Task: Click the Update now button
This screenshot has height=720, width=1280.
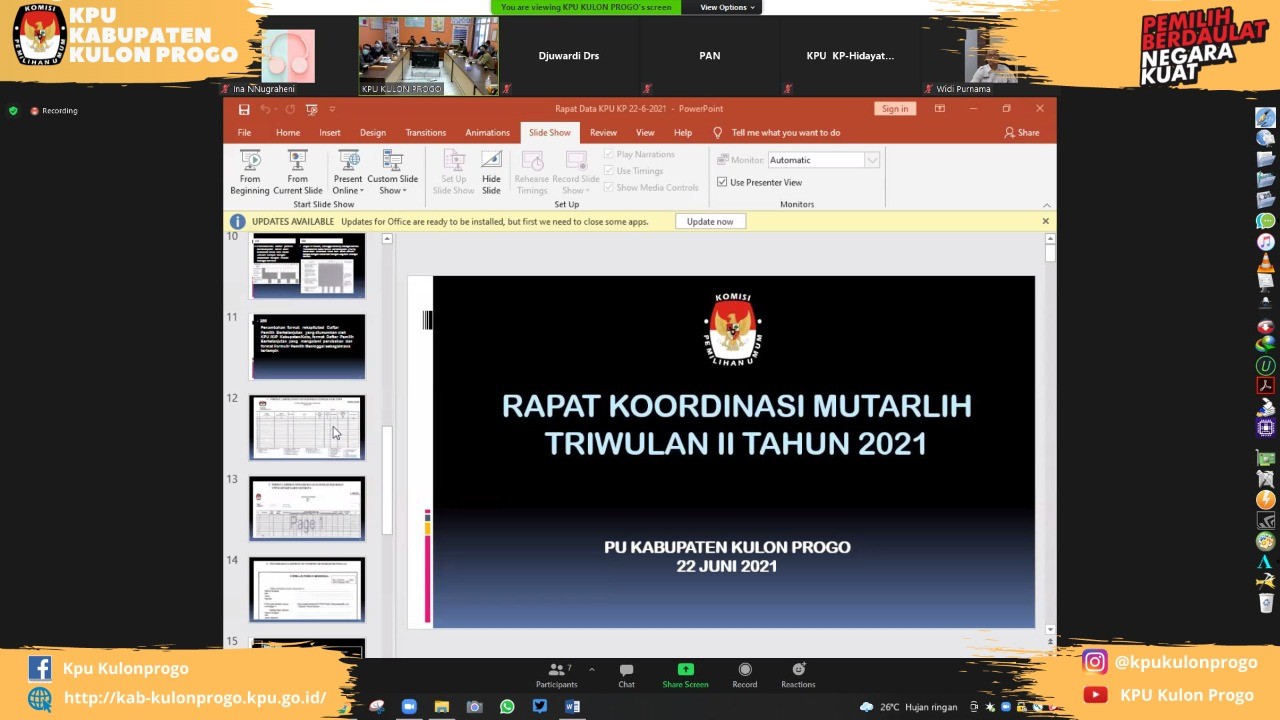Action: click(x=710, y=221)
